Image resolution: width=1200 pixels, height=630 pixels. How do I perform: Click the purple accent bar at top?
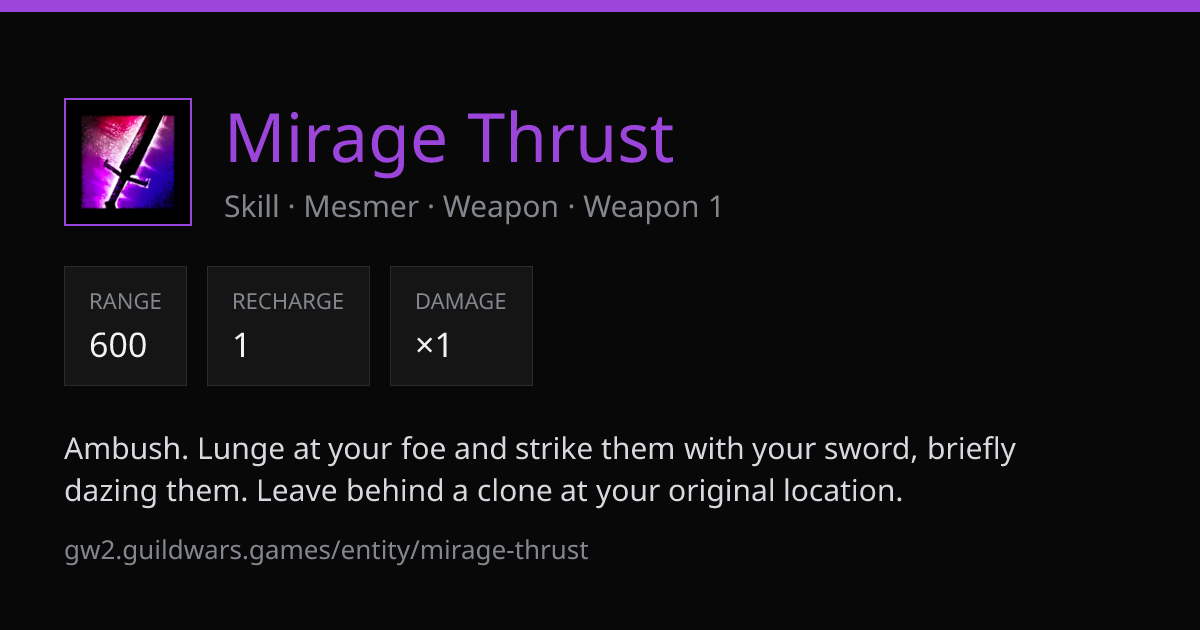click(x=600, y=5)
